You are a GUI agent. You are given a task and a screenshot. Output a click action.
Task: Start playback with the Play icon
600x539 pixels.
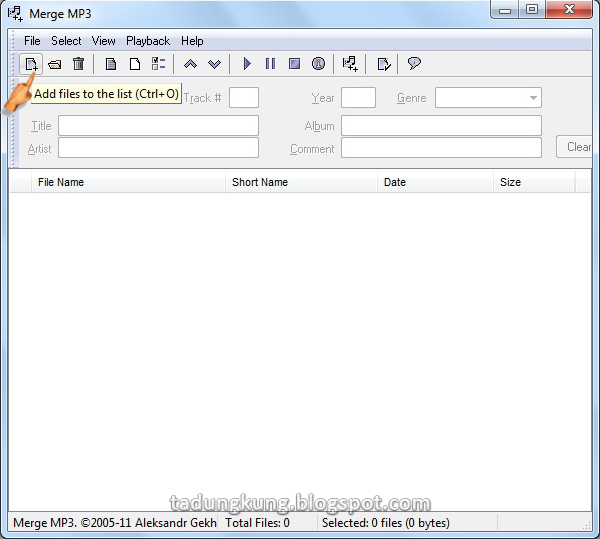click(x=247, y=64)
